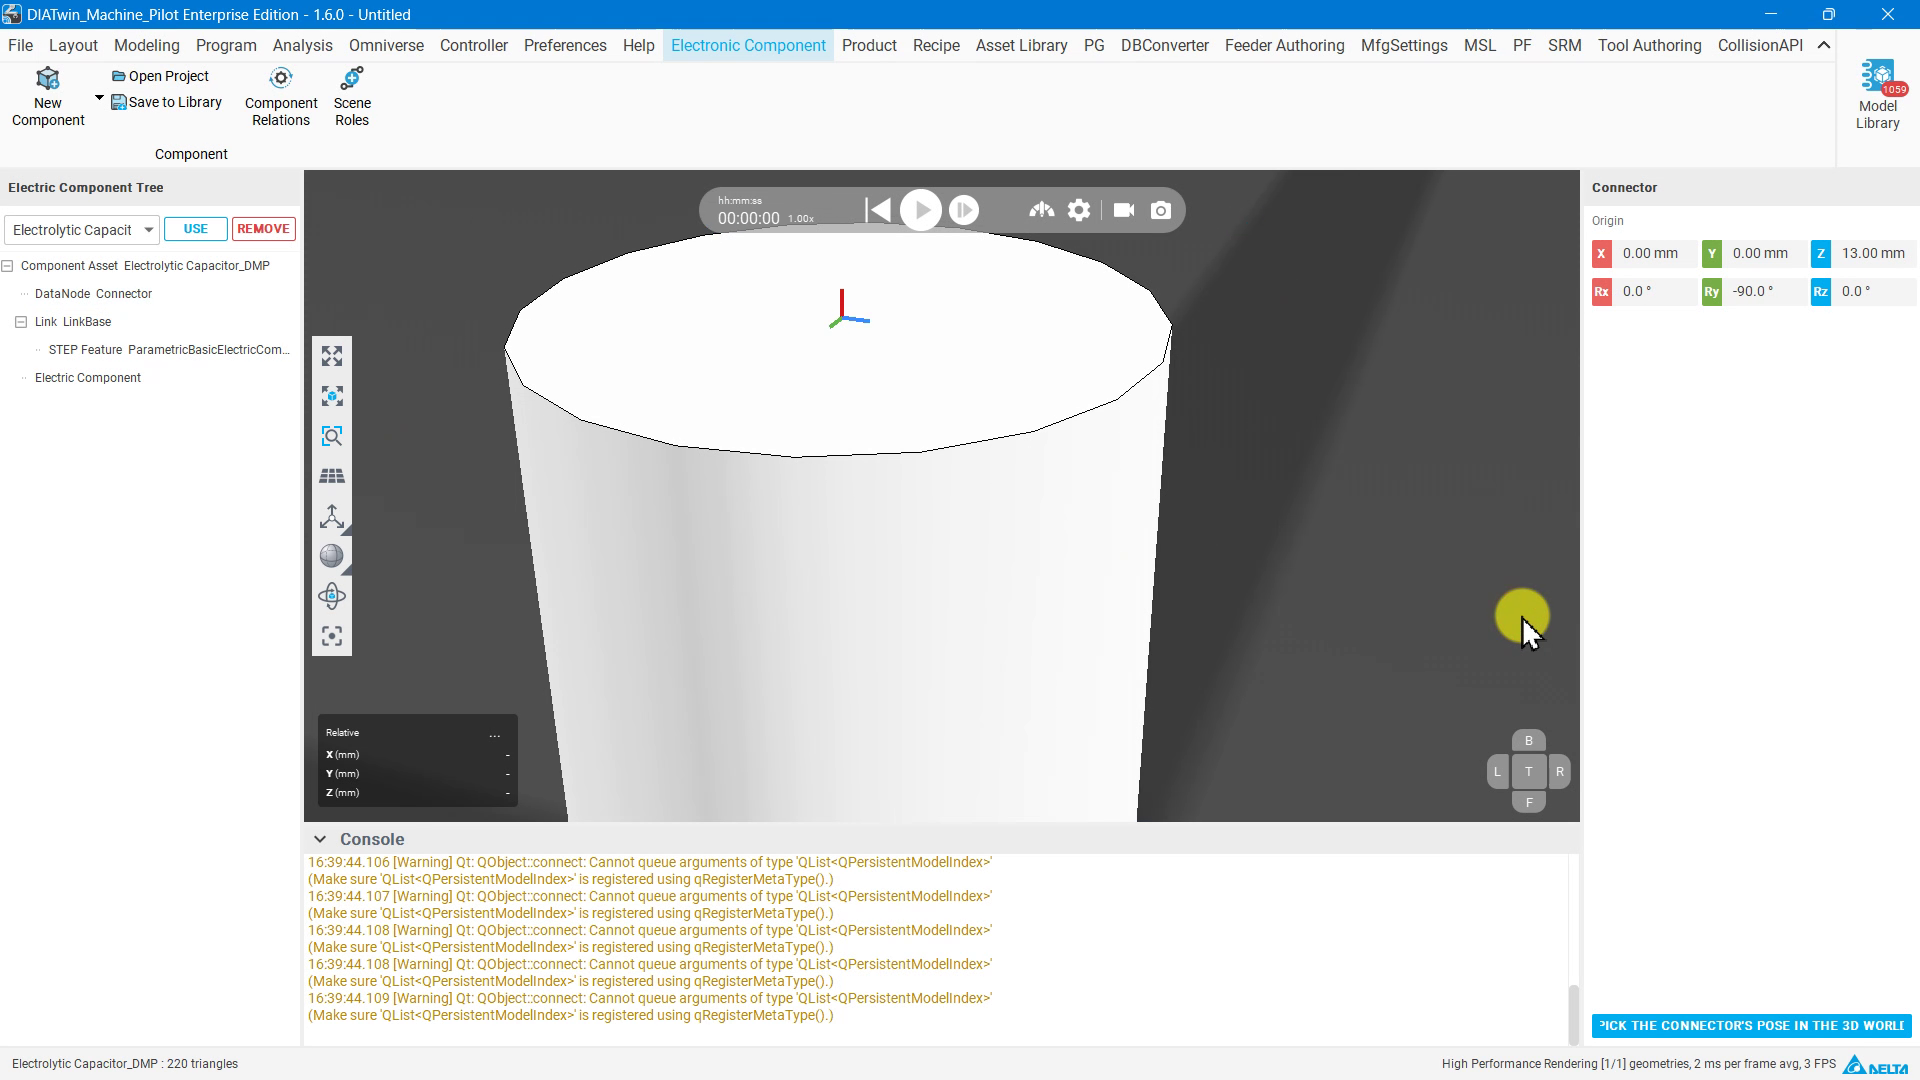Activate the zoom region tool

coord(332,436)
